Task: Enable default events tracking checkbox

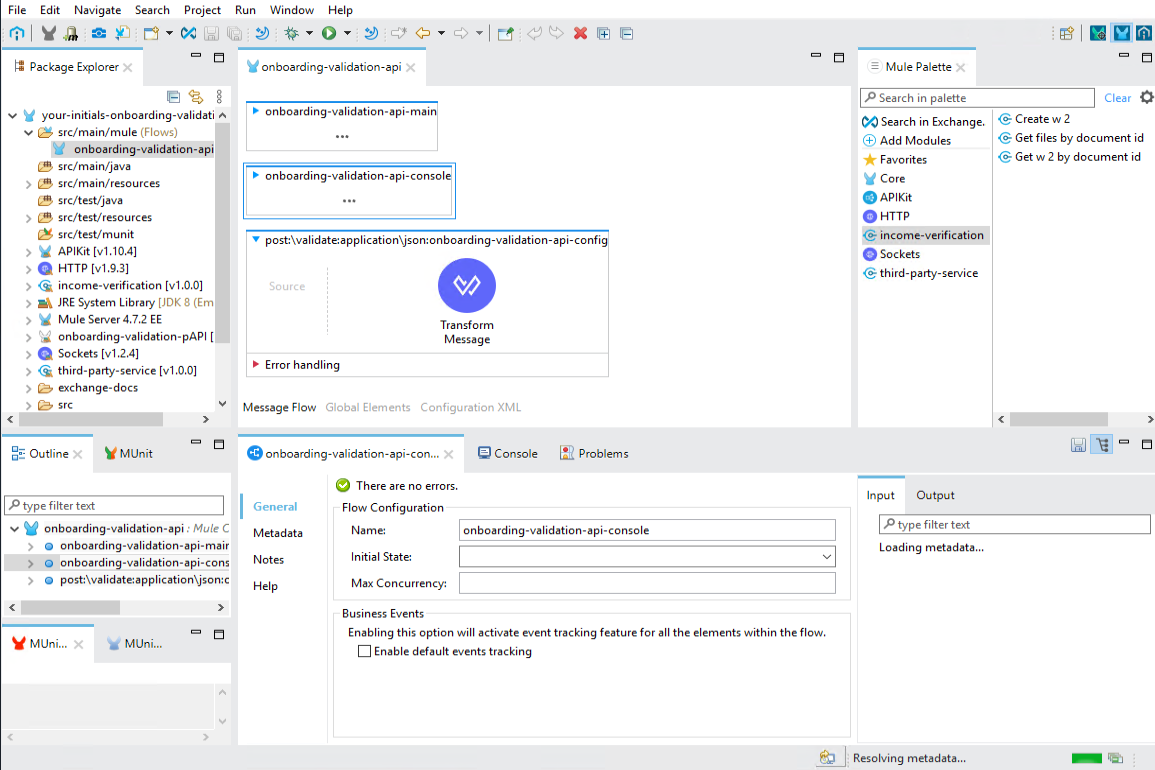Action: [365, 652]
